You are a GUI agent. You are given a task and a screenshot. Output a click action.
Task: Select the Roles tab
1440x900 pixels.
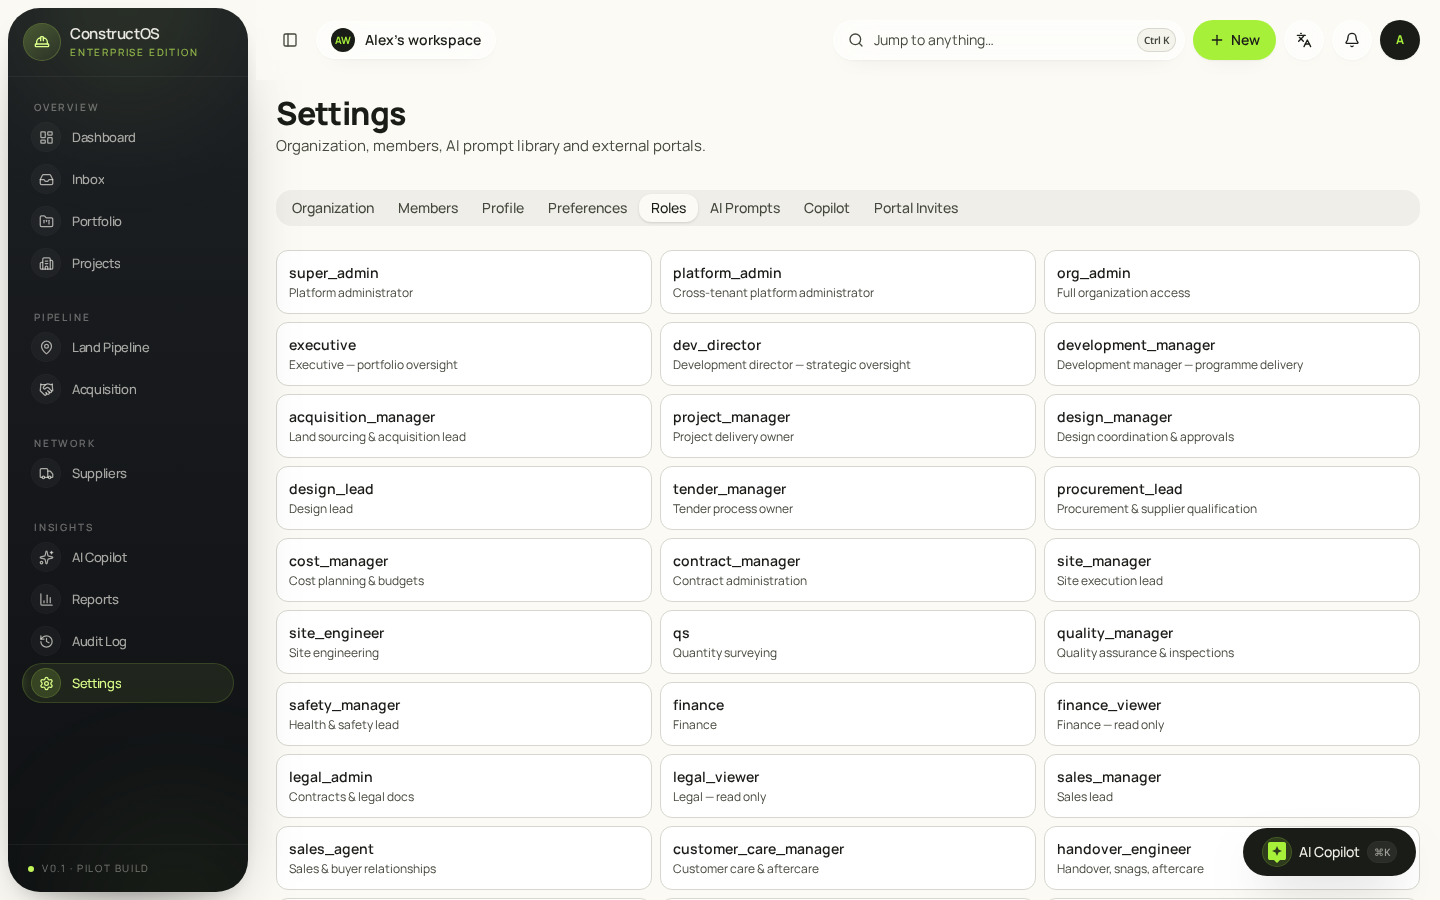668,208
